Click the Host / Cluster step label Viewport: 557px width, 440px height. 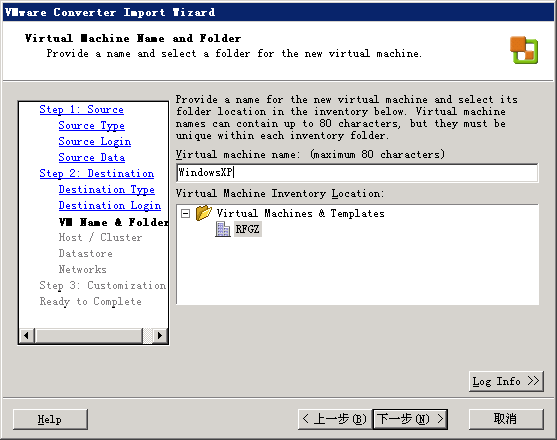pyautogui.click(x=101, y=237)
